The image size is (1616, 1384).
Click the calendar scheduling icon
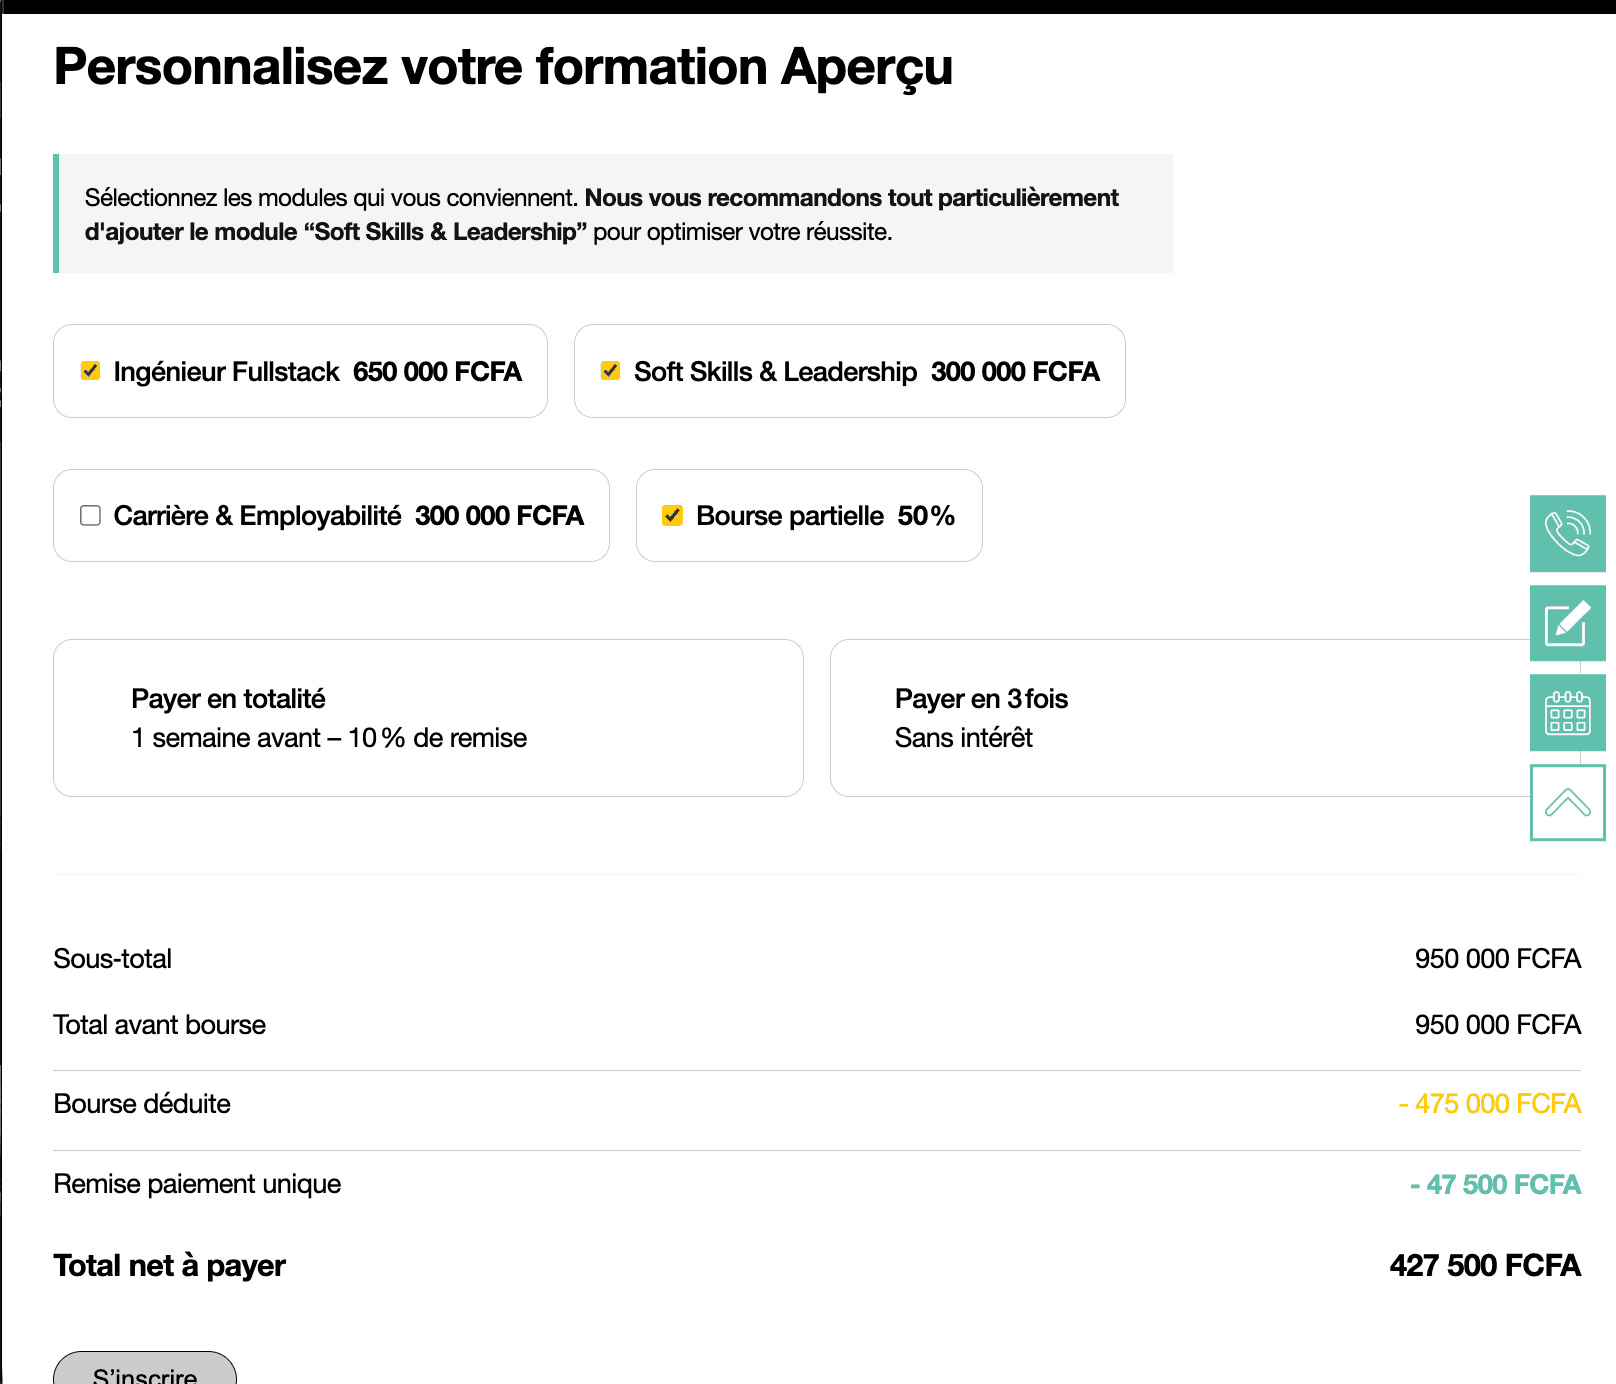point(1567,713)
